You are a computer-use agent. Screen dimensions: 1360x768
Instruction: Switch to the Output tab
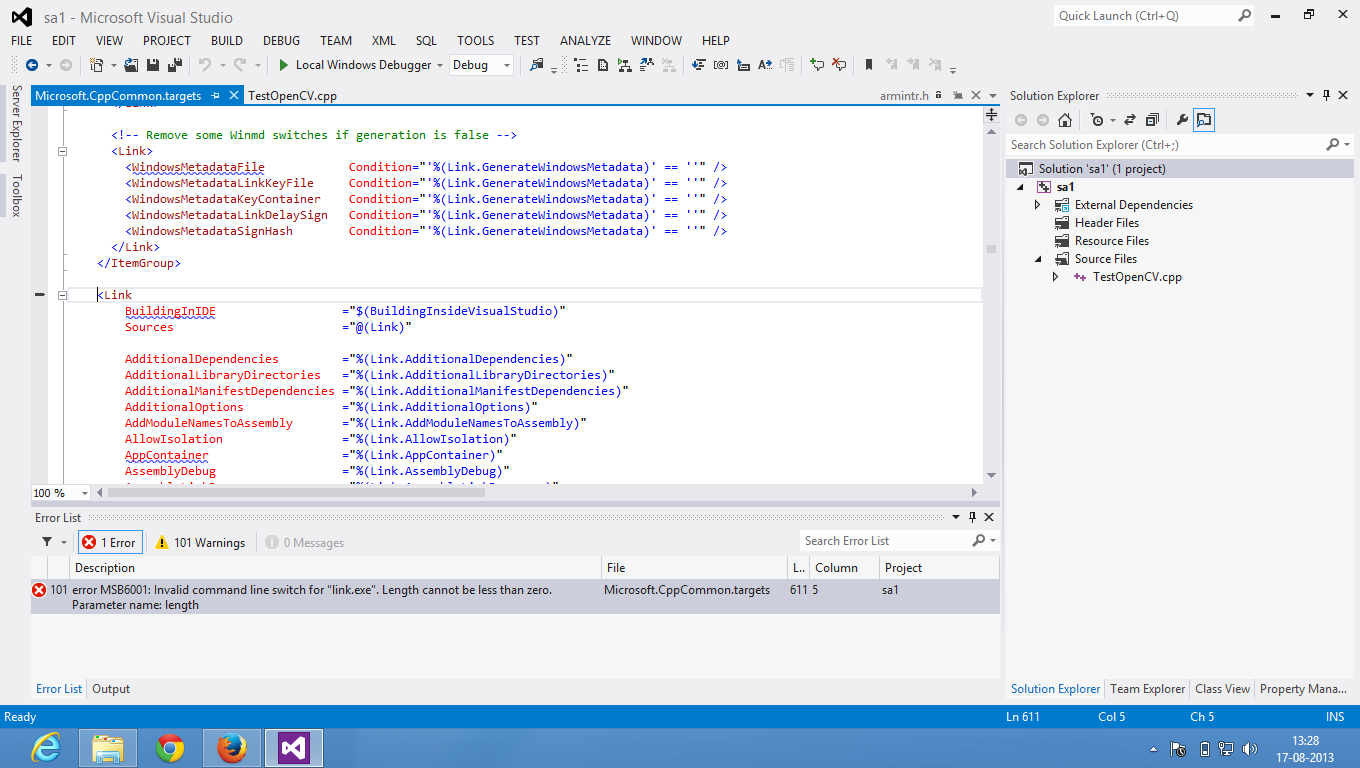tap(111, 689)
